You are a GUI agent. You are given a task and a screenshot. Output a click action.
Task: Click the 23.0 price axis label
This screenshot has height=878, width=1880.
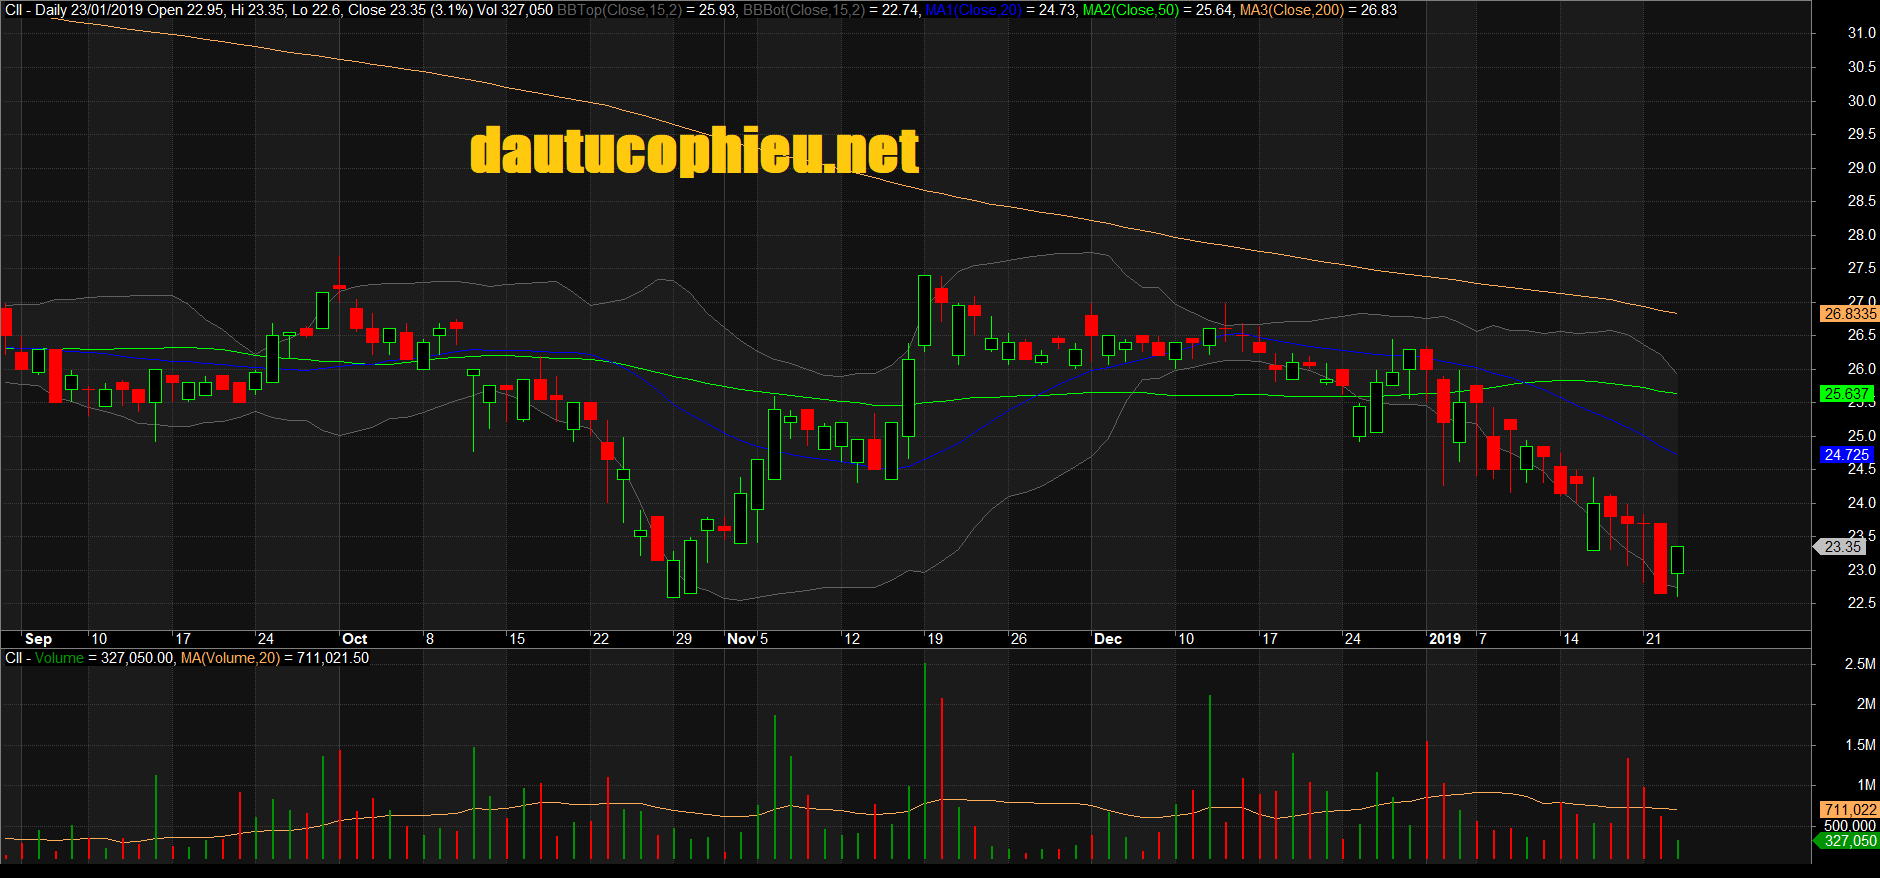coord(1861,570)
